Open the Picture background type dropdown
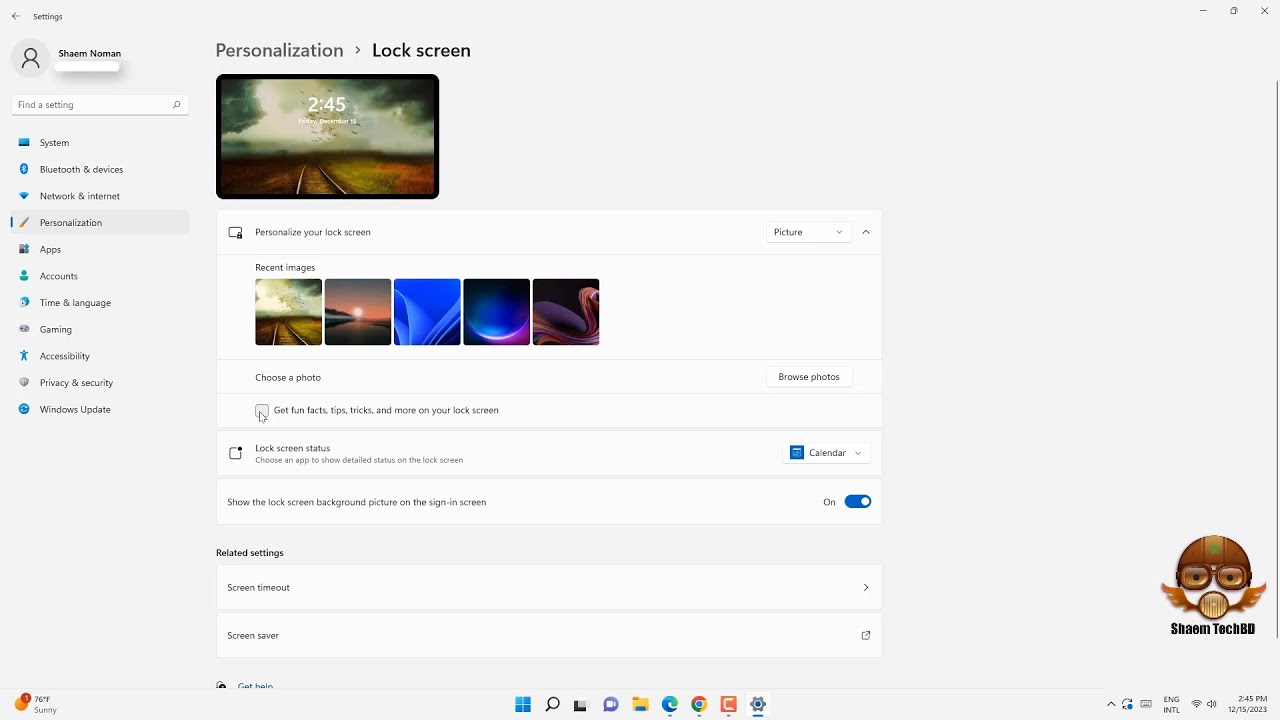The image size is (1280, 720). [809, 232]
